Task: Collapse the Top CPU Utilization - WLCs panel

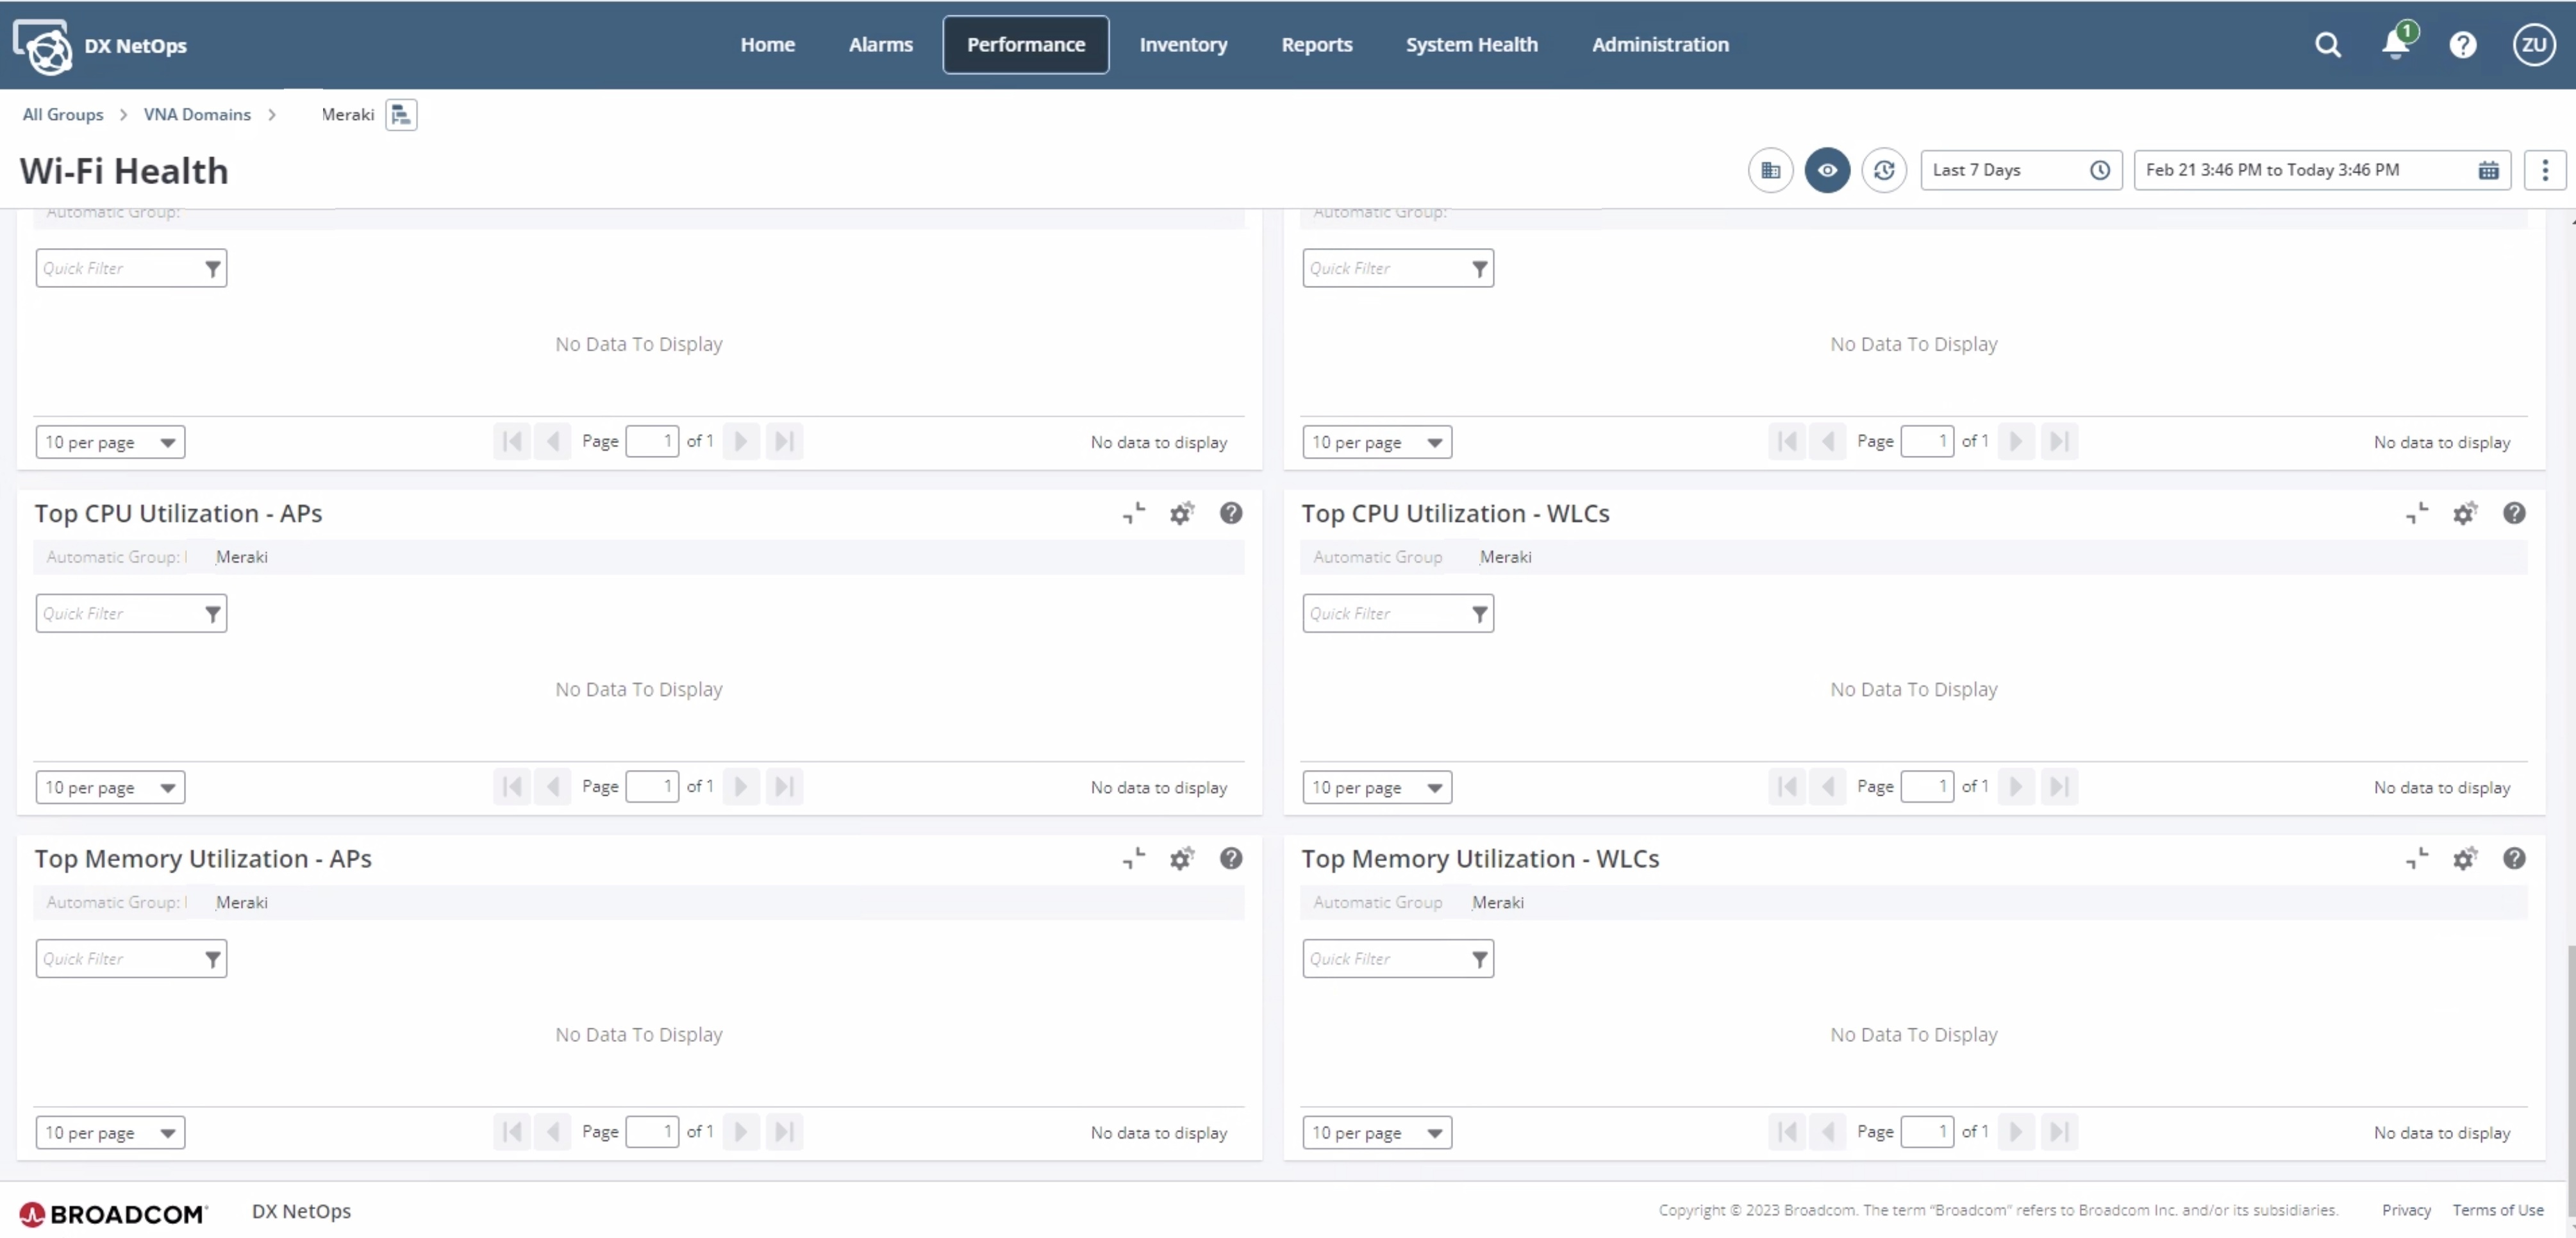Action: click(2416, 513)
